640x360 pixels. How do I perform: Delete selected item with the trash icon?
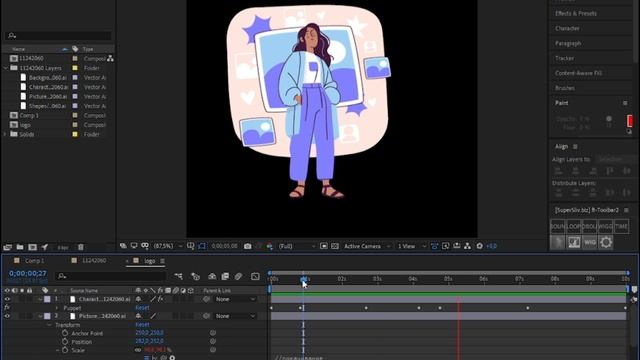[x=80, y=247]
